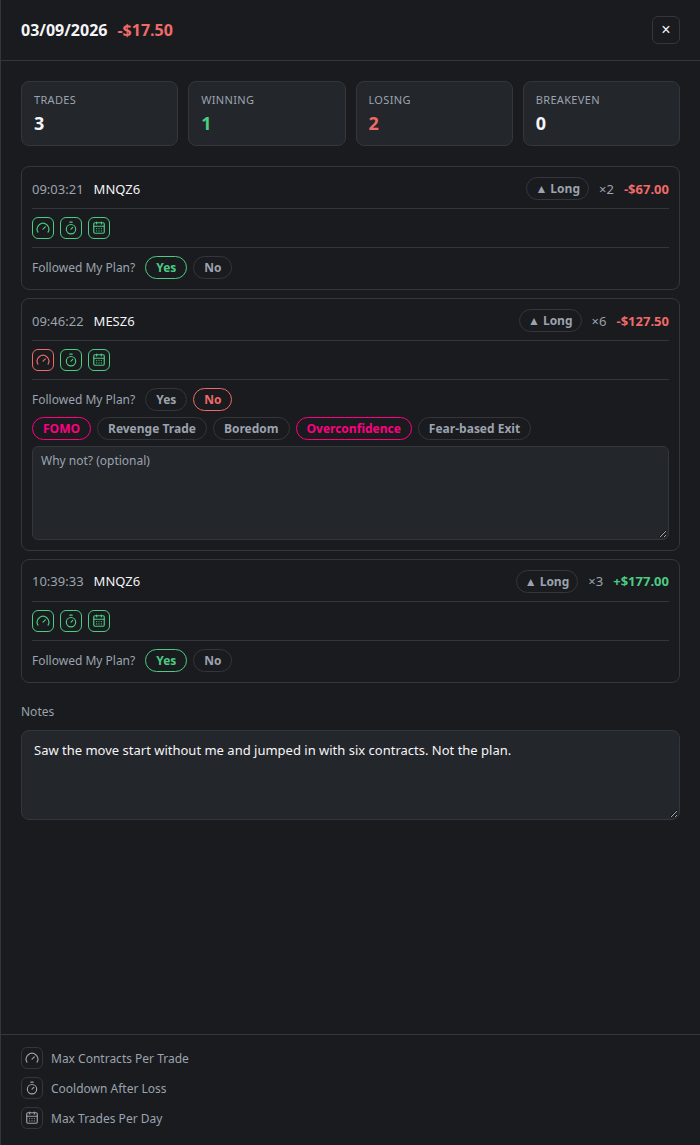Click the Max Contracts Per Trade legend icon
Screen dimensions: 700x1145
tap(32, 1058)
